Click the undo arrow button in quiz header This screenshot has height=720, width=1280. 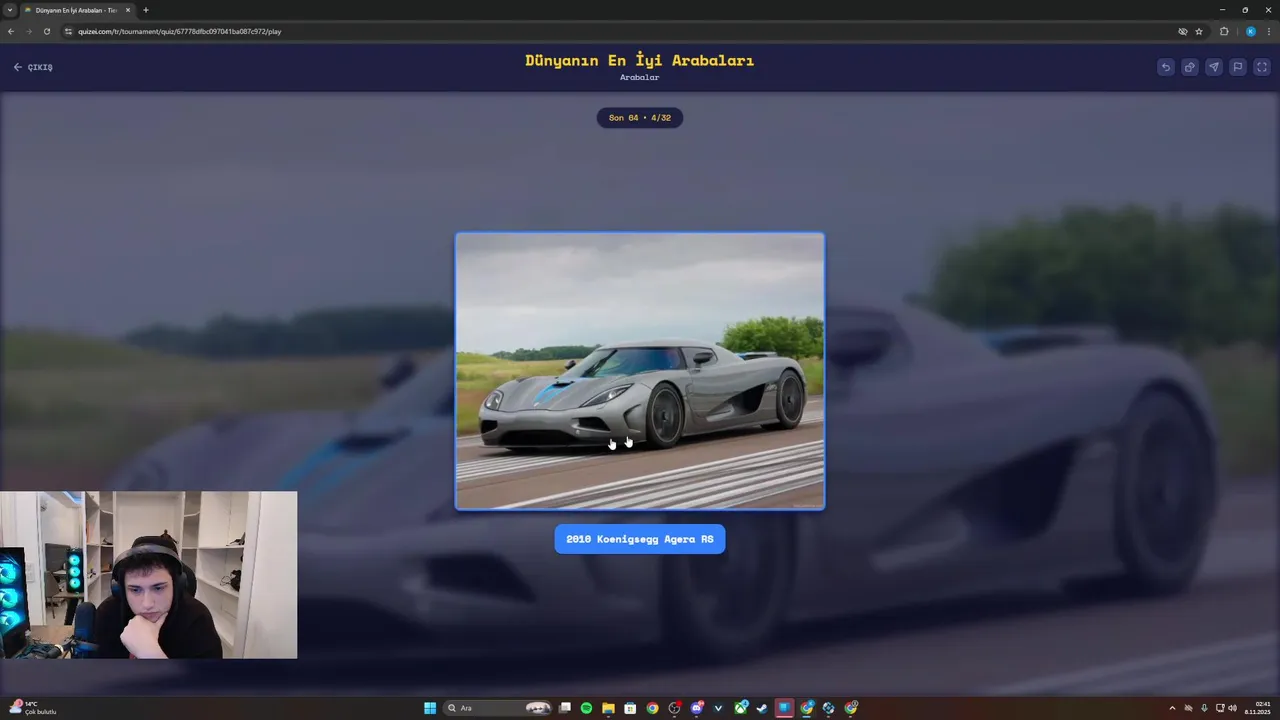coord(1165,67)
